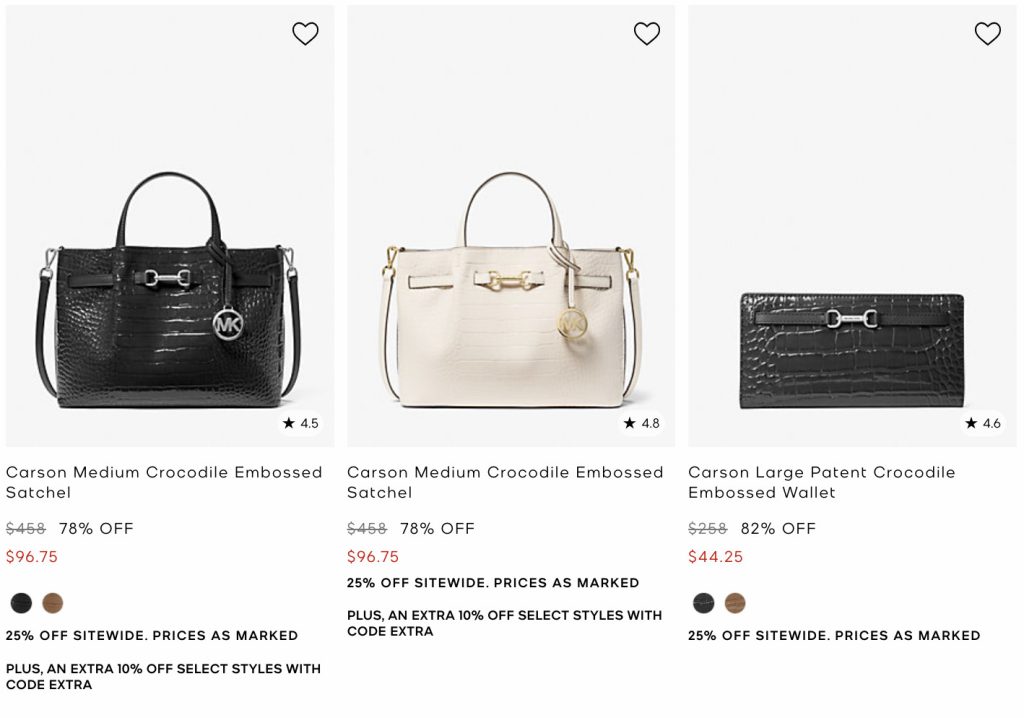Click 25% off sitewide text under wallet
The image size is (1024, 718).
tap(833, 635)
